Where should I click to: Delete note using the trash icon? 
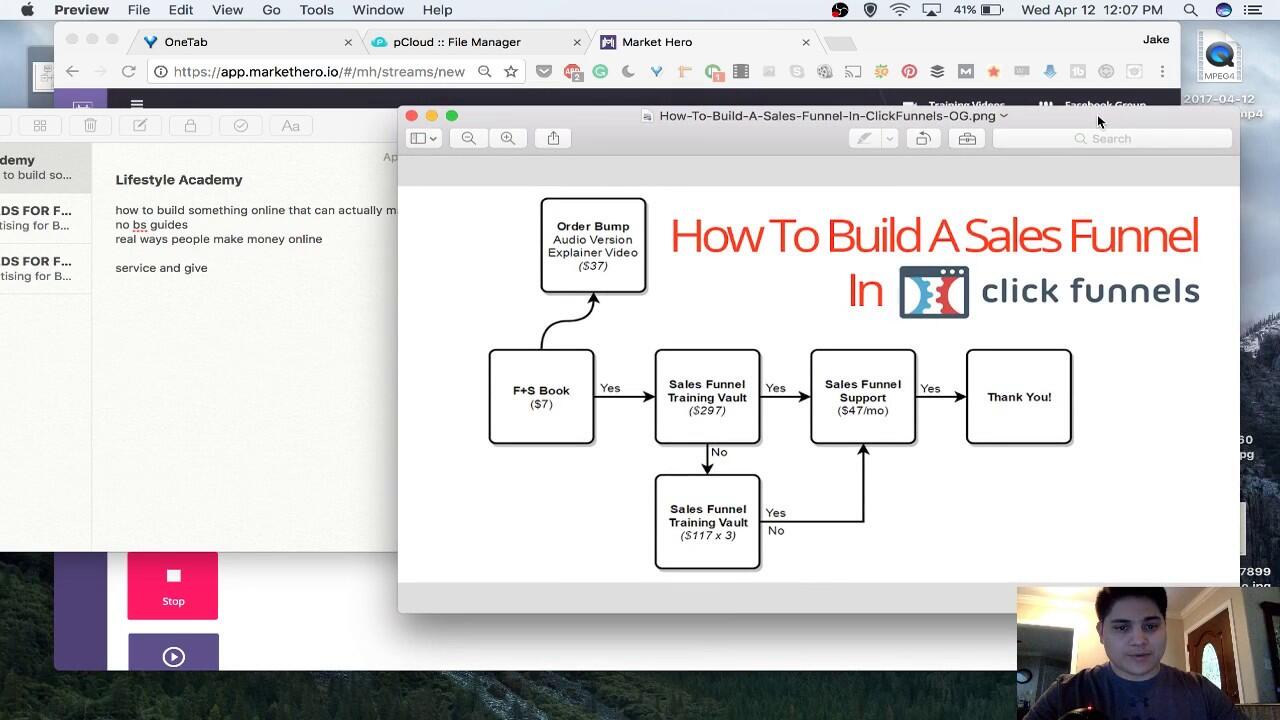click(x=90, y=126)
